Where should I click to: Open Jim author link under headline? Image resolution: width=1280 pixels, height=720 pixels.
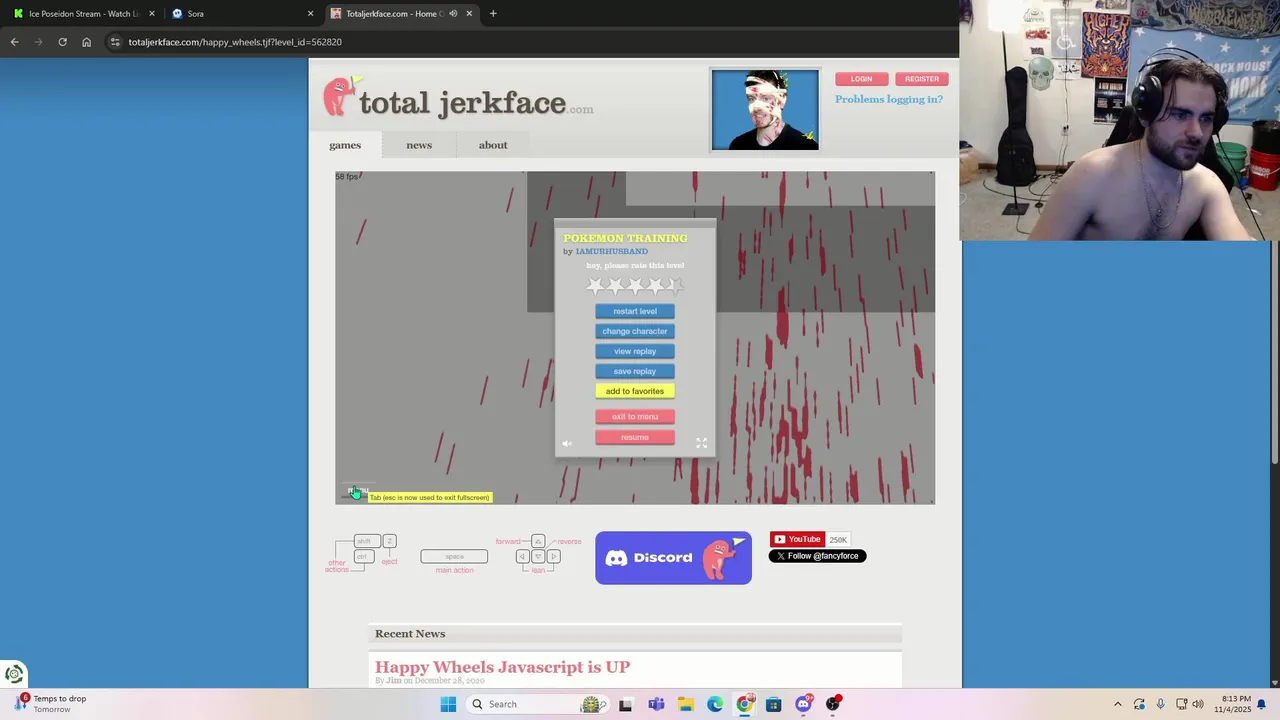[393, 681]
